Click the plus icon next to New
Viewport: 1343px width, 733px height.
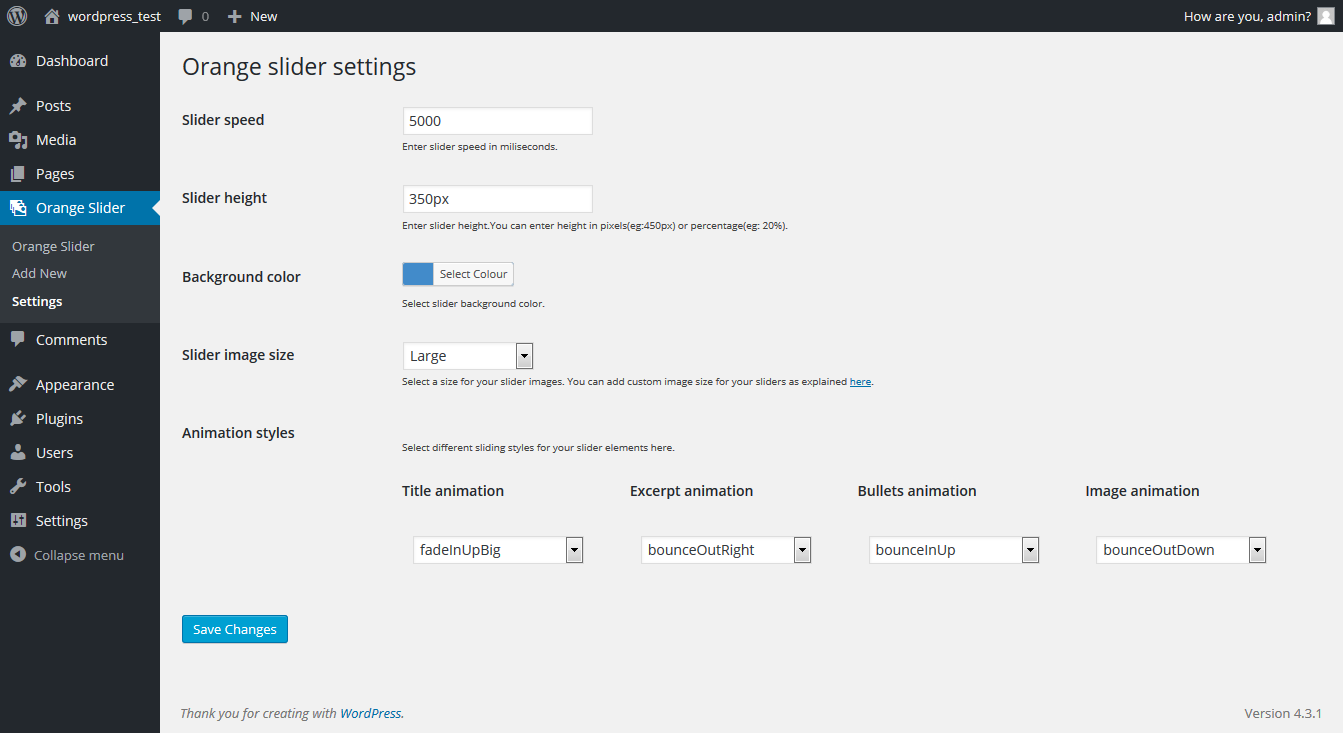tap(235, 16)
